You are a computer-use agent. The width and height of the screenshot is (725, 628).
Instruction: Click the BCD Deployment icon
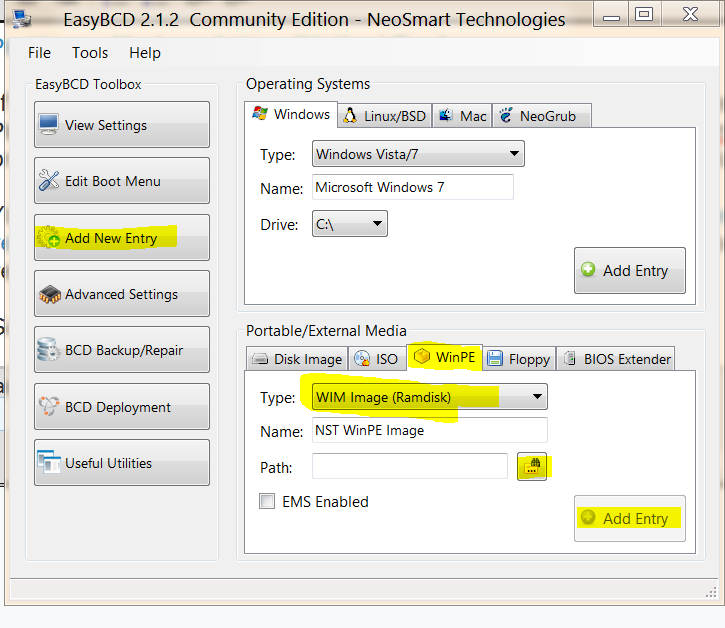click(x=49, y=406)
